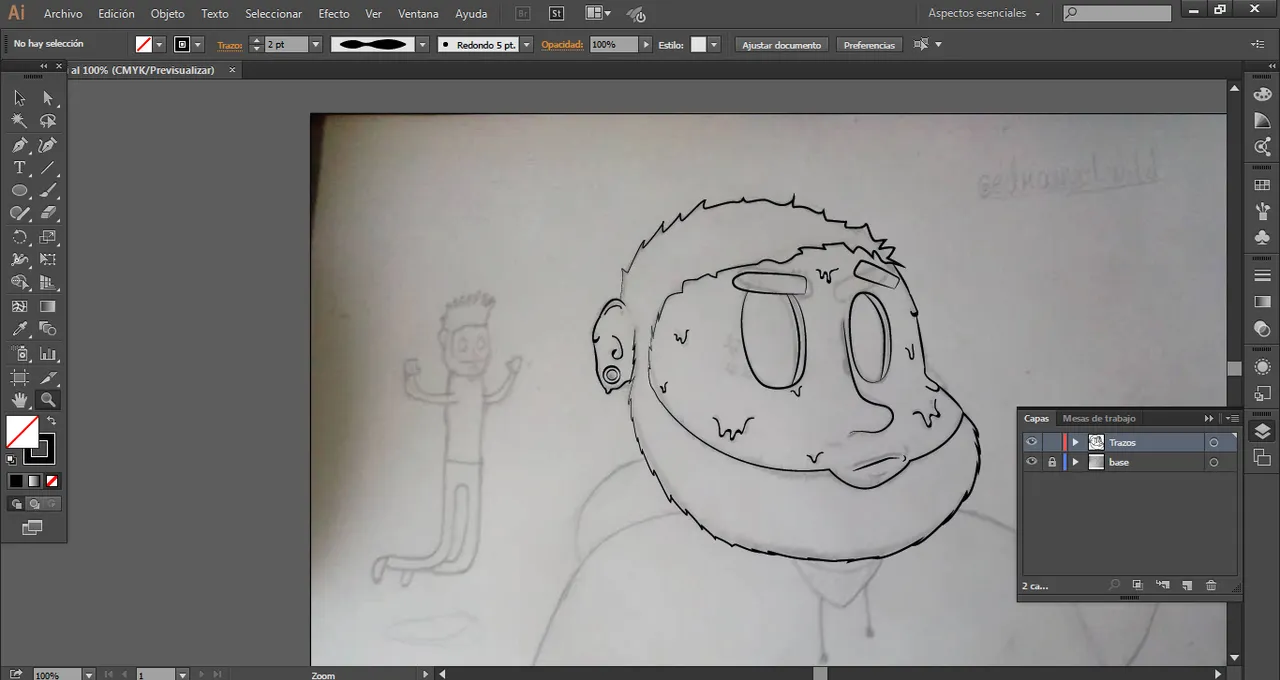Image resolution: width=1280 pixels, height=680 pixels.
Task: Select the Pen tool
Action: [20, 144]
